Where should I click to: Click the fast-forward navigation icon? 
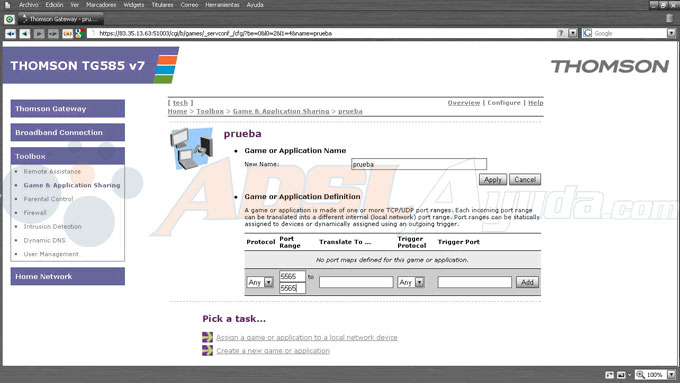[x=53, y=33]
